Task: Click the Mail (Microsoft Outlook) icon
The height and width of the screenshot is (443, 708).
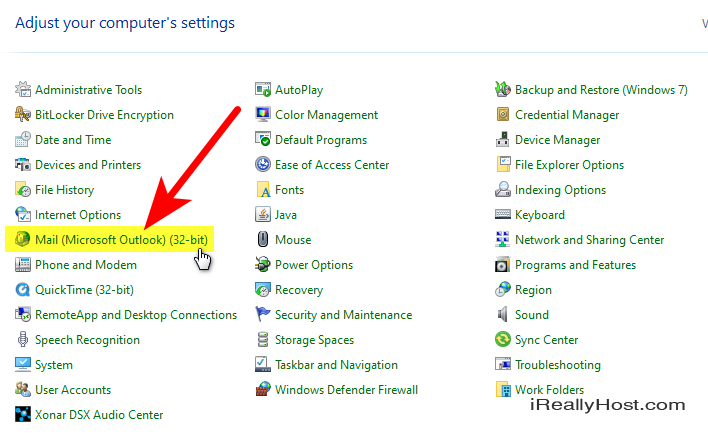Action: tap(22, 239)
